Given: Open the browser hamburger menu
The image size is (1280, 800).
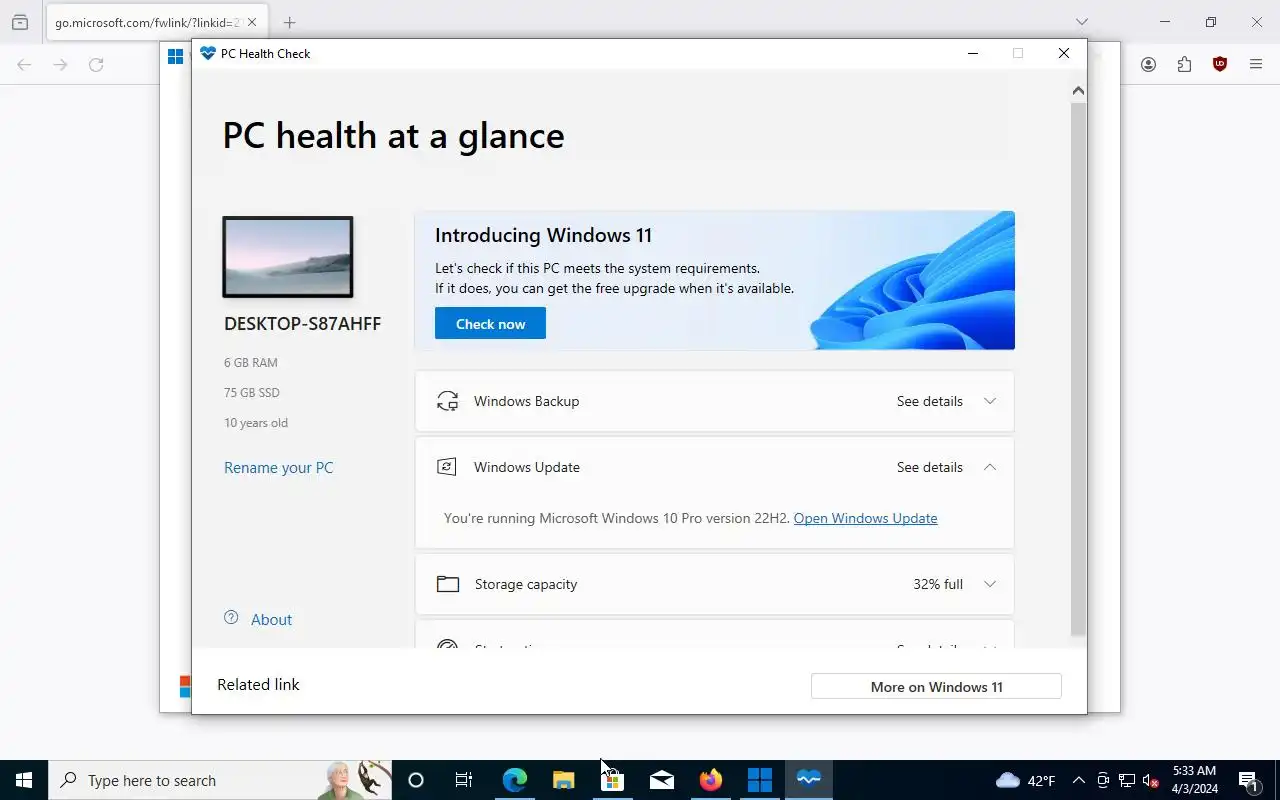Looking at the screenshot, I should click(1256, 64).
